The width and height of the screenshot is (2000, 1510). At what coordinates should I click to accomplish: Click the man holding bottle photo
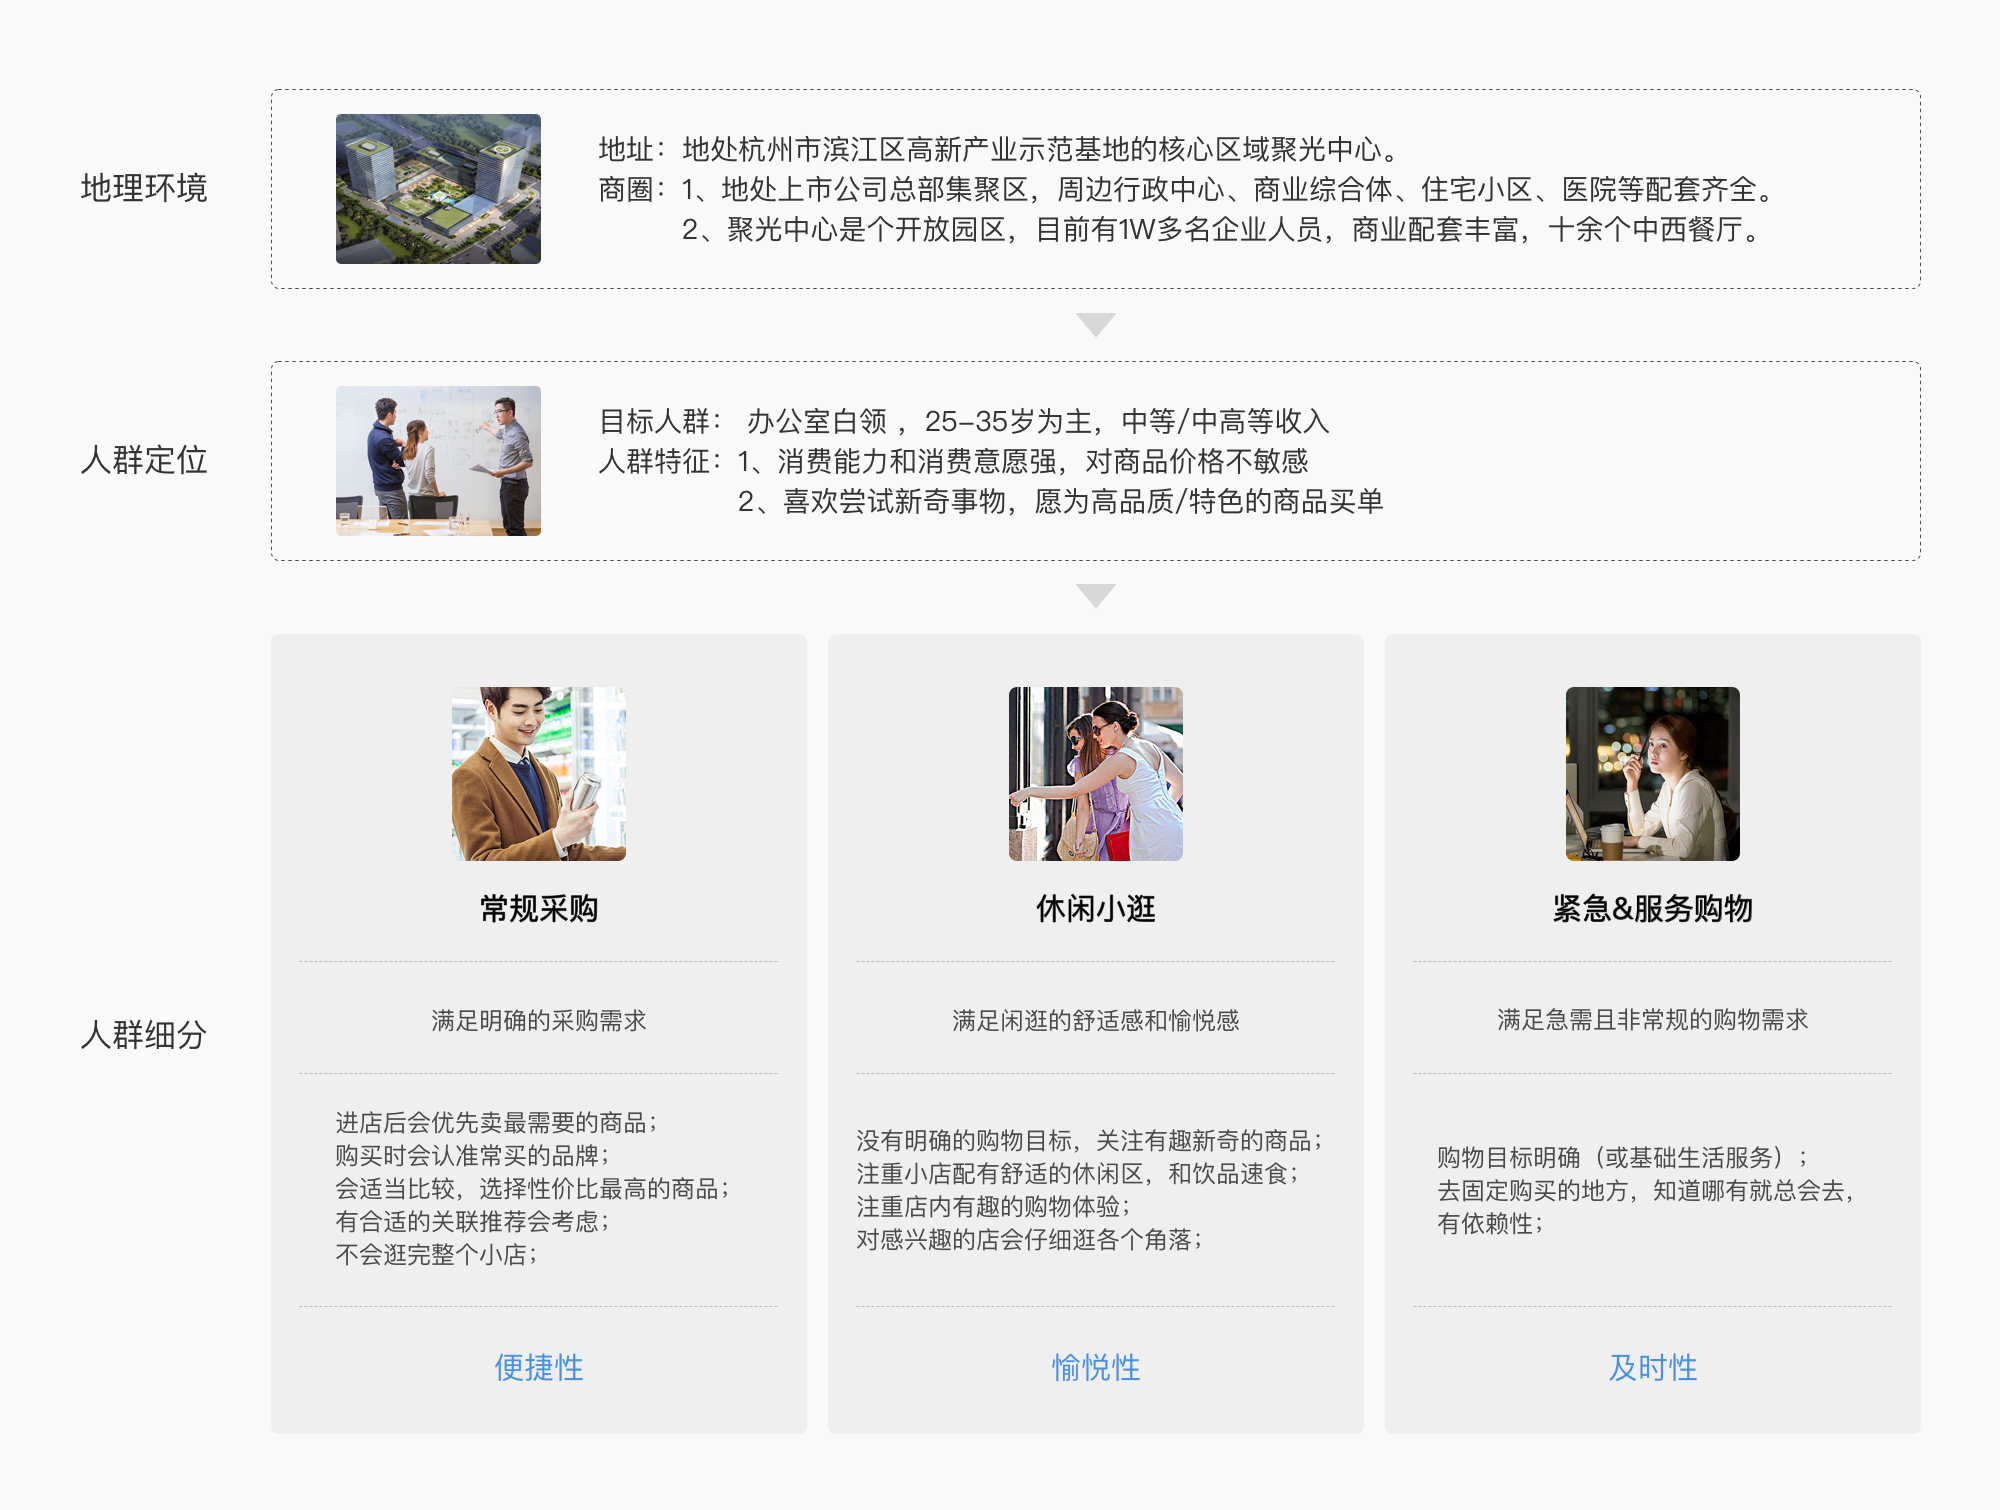538,773
